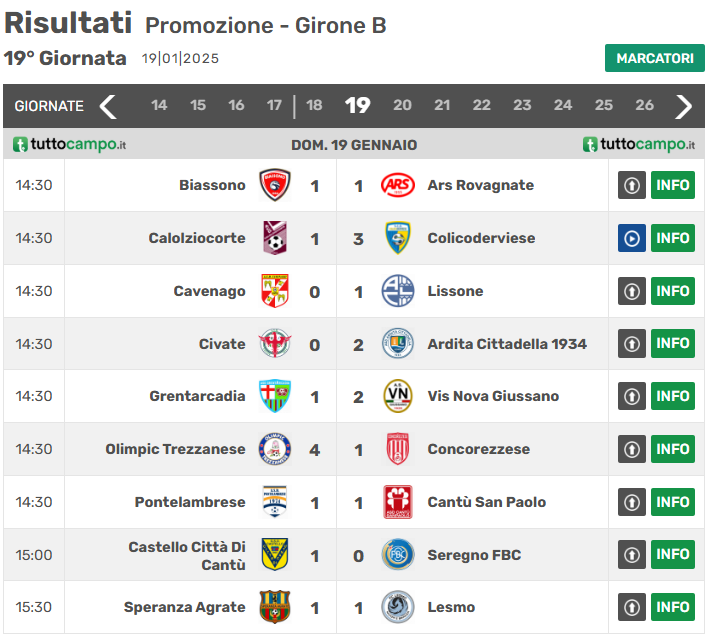Click the Vis Nova Giussano crest

tap(397, 396)
